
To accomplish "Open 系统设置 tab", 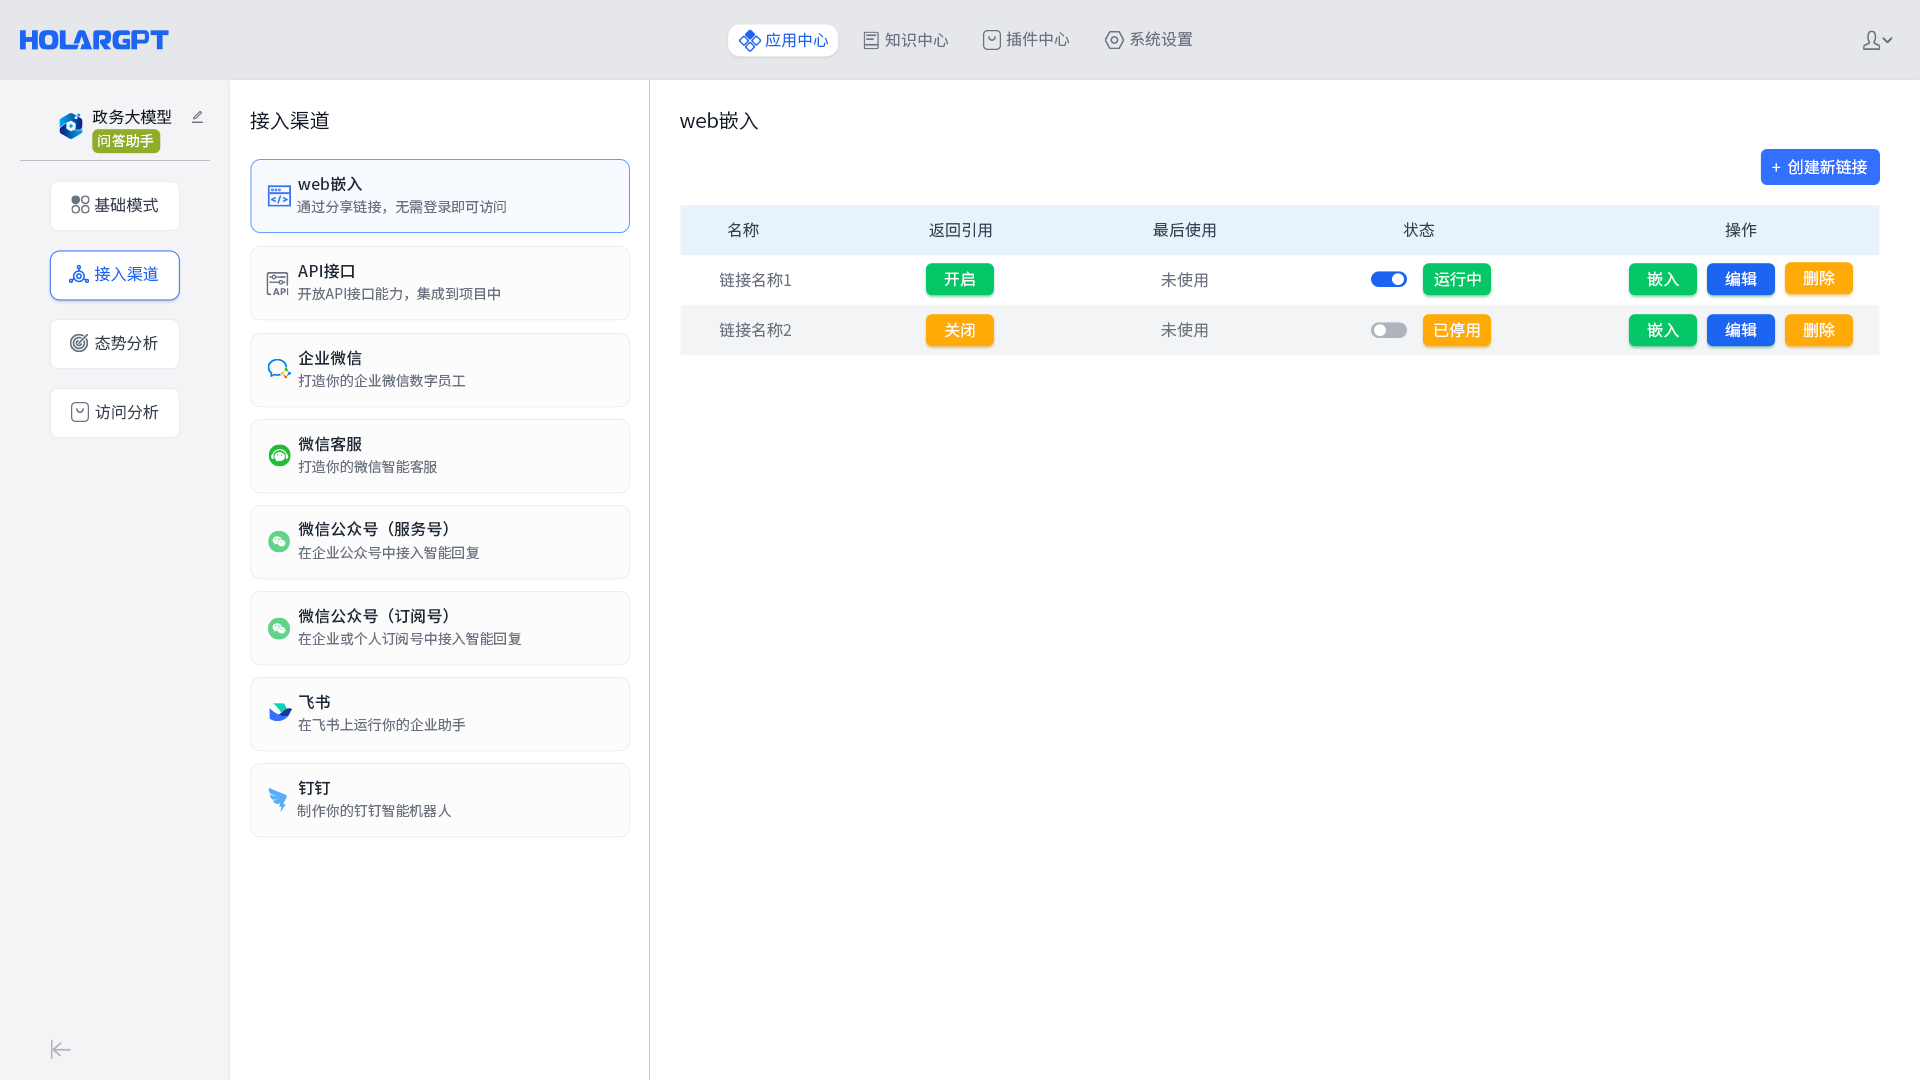I will [x=1149, y=40].
